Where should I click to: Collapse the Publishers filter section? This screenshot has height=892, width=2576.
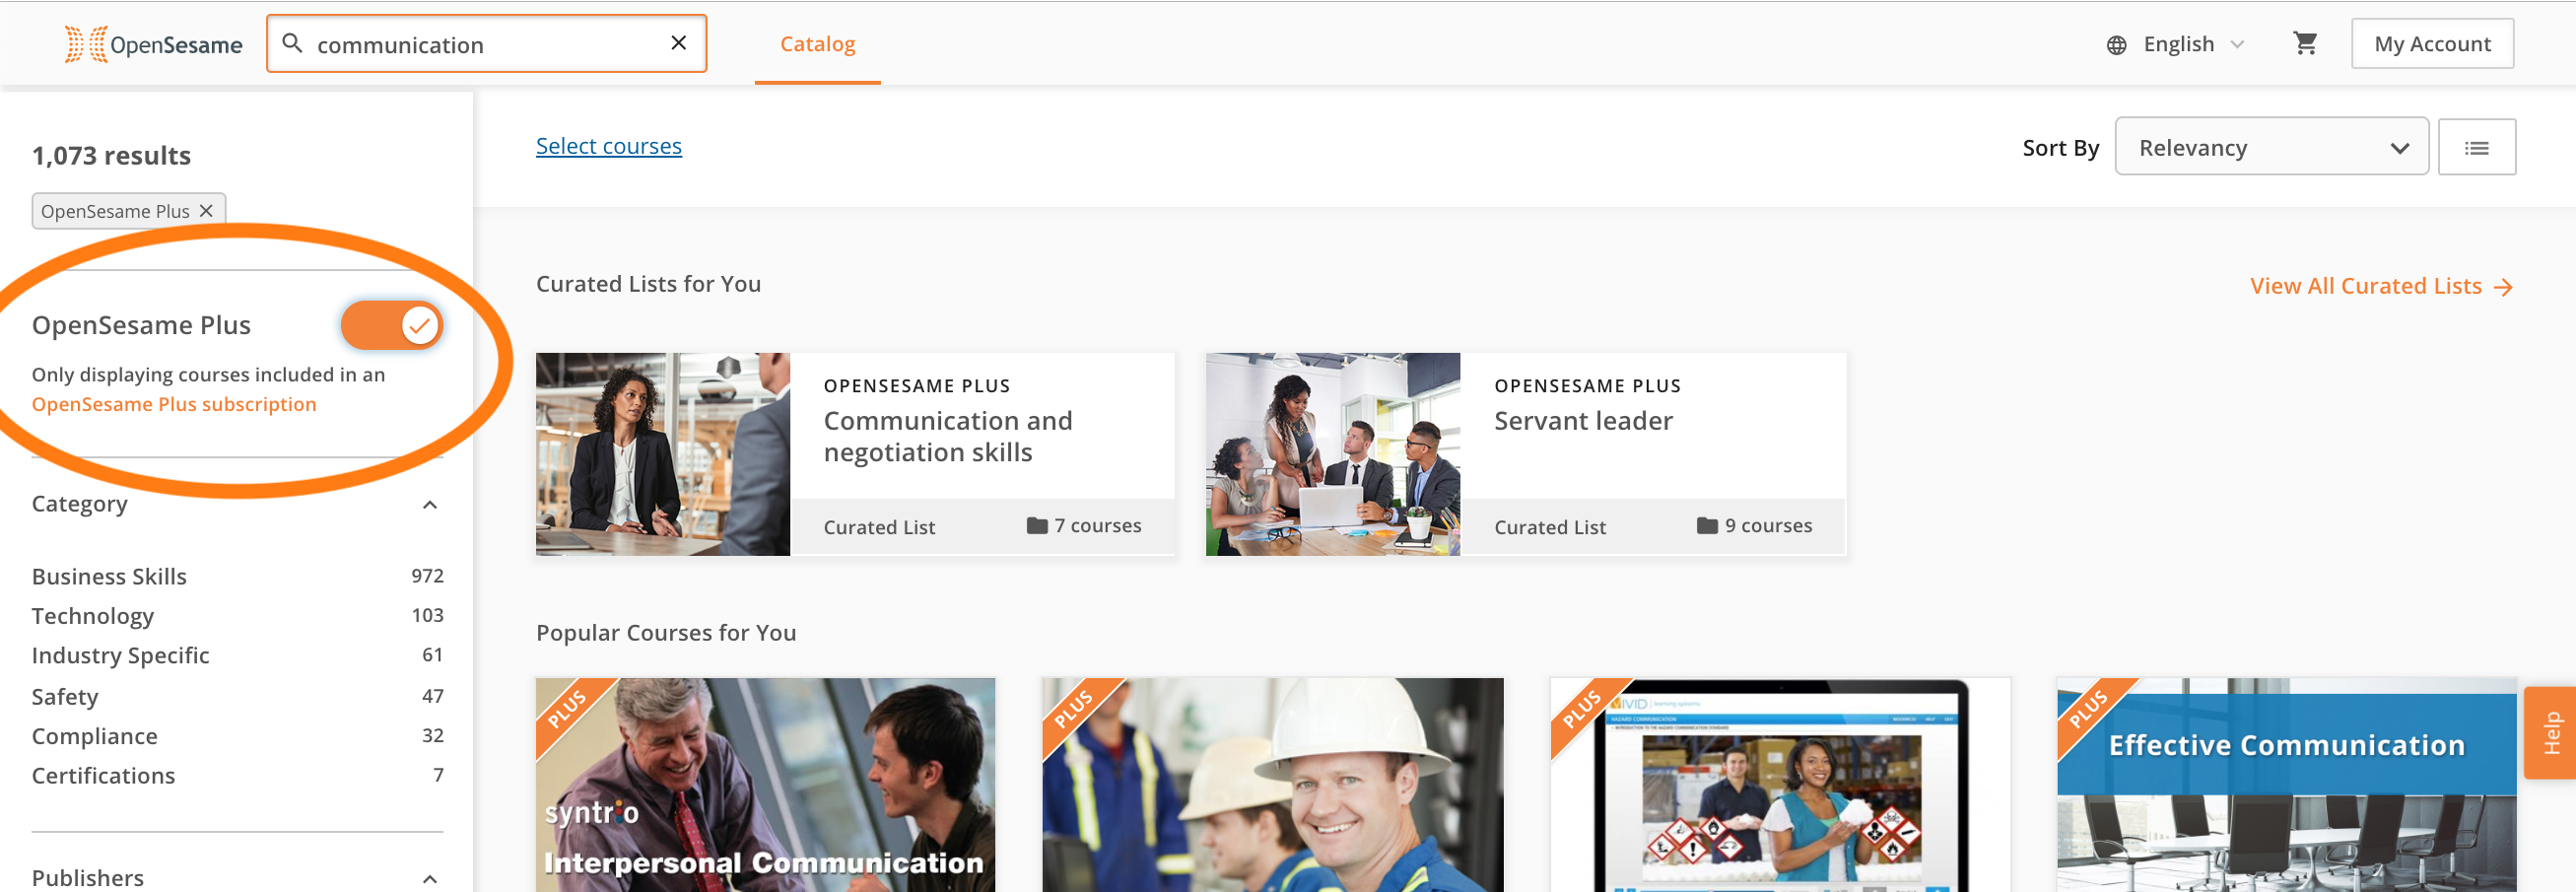(430, 879)
